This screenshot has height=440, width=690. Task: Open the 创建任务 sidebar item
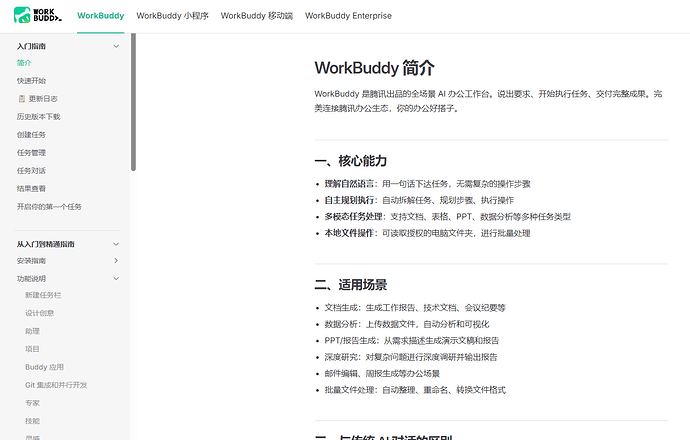coord(31,135)
